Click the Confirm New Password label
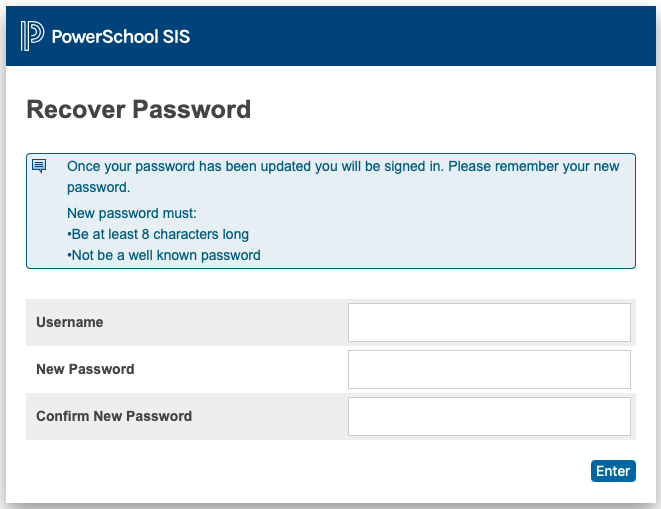Viewport: 661px width, 509px height. click(x=114, y=416)
